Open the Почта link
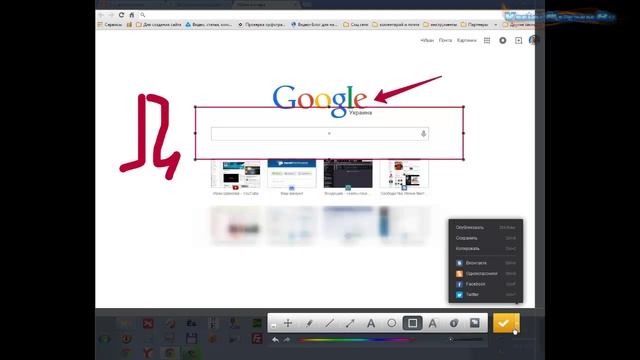The width and height of the screenshot is (640, 360). pos(445,40)
